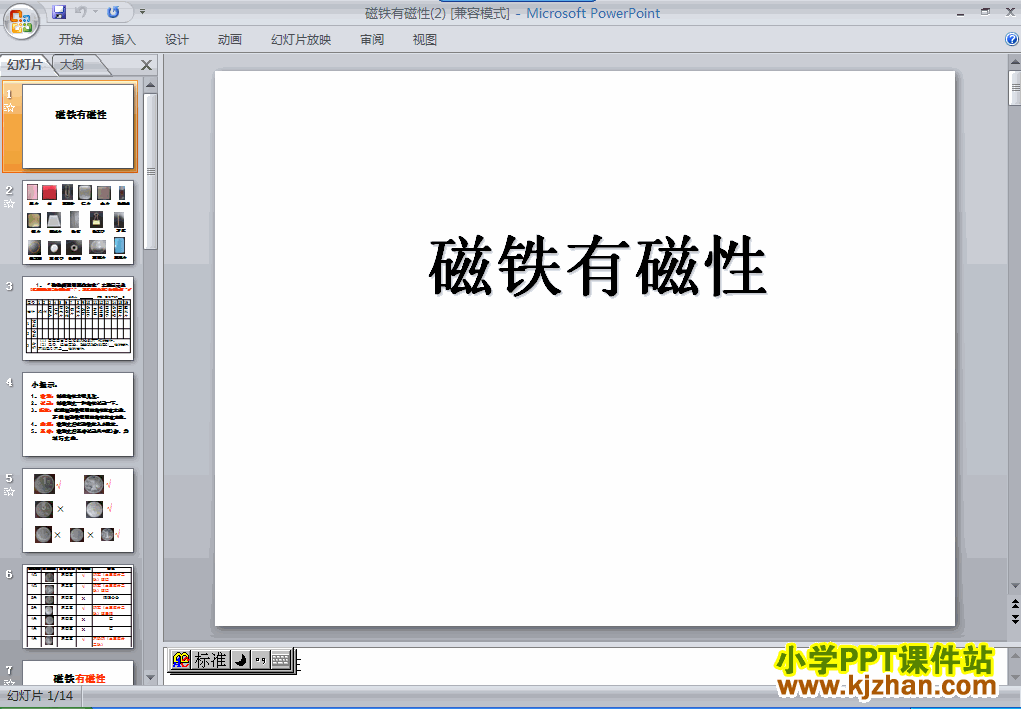Viewport: 1021px width, 709px height.
Task: Click the slide title text 磁铁有磁性
Action: click(597, 267)
